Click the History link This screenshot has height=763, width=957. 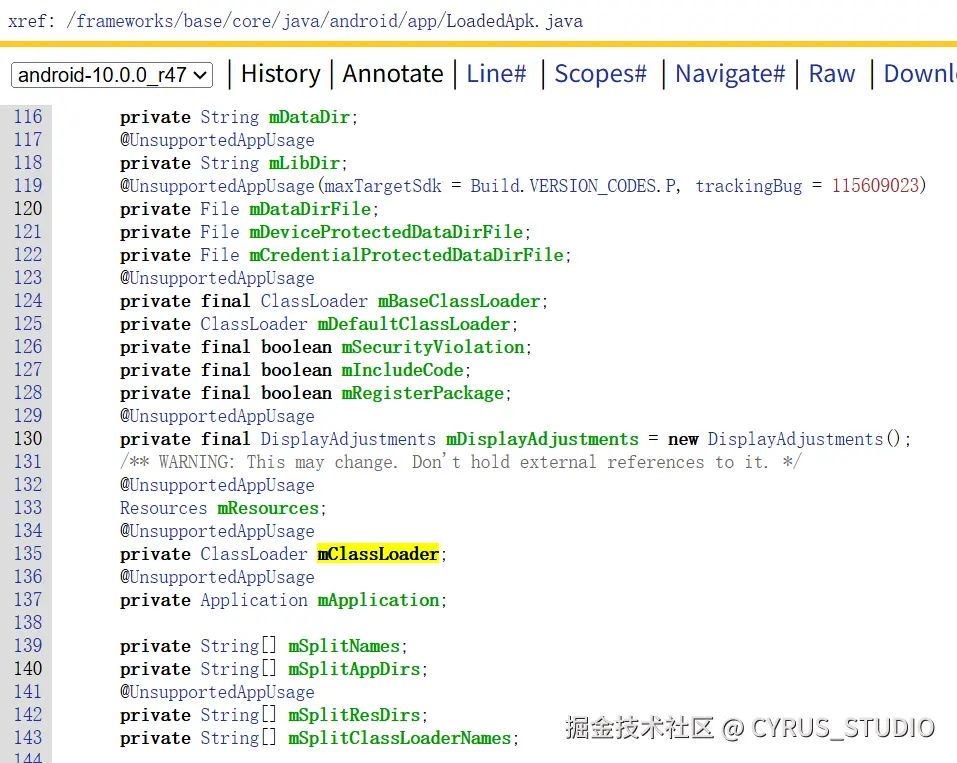click(281, 74)
